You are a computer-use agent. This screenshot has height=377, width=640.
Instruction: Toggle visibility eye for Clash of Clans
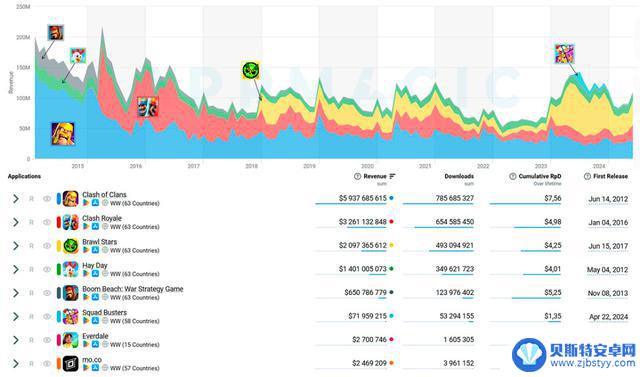coord(47,199)
